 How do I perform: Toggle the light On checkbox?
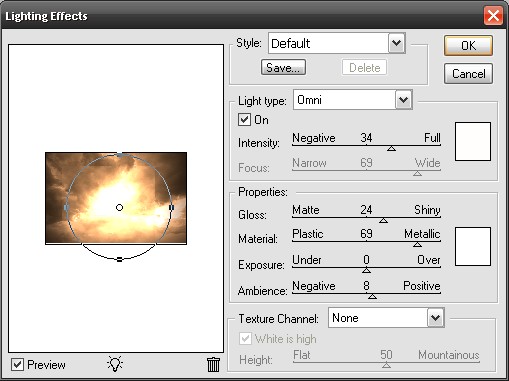[244, 119]
